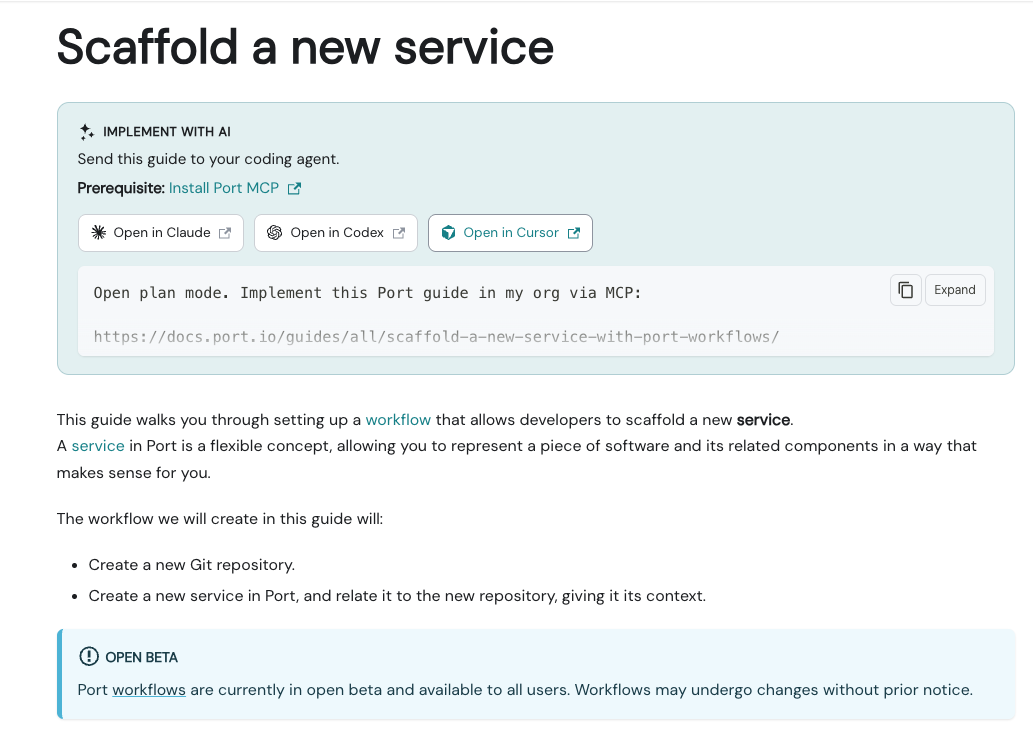The width and height of the screenshot is (1033, 755).
Task: Click the 'Create a new Git repository' bullet
Action: coord(192,565)
